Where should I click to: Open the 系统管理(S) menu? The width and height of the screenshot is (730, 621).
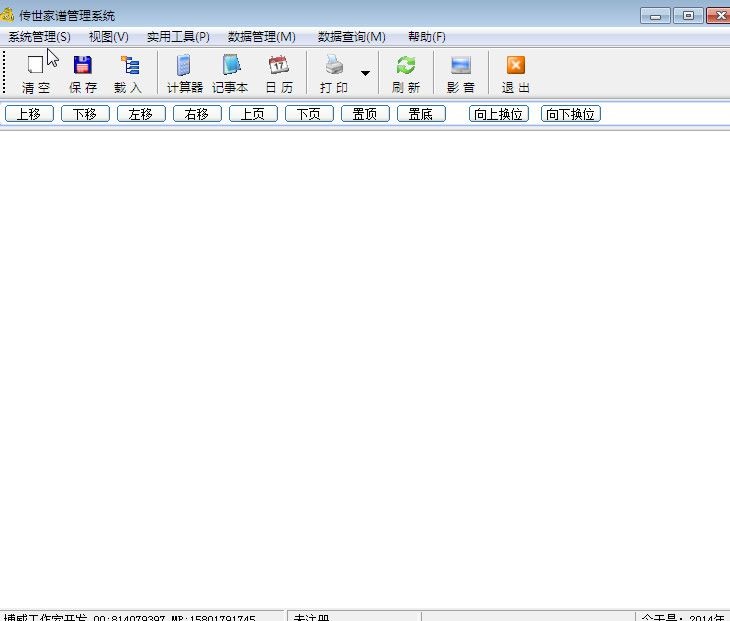pos(40,37)
